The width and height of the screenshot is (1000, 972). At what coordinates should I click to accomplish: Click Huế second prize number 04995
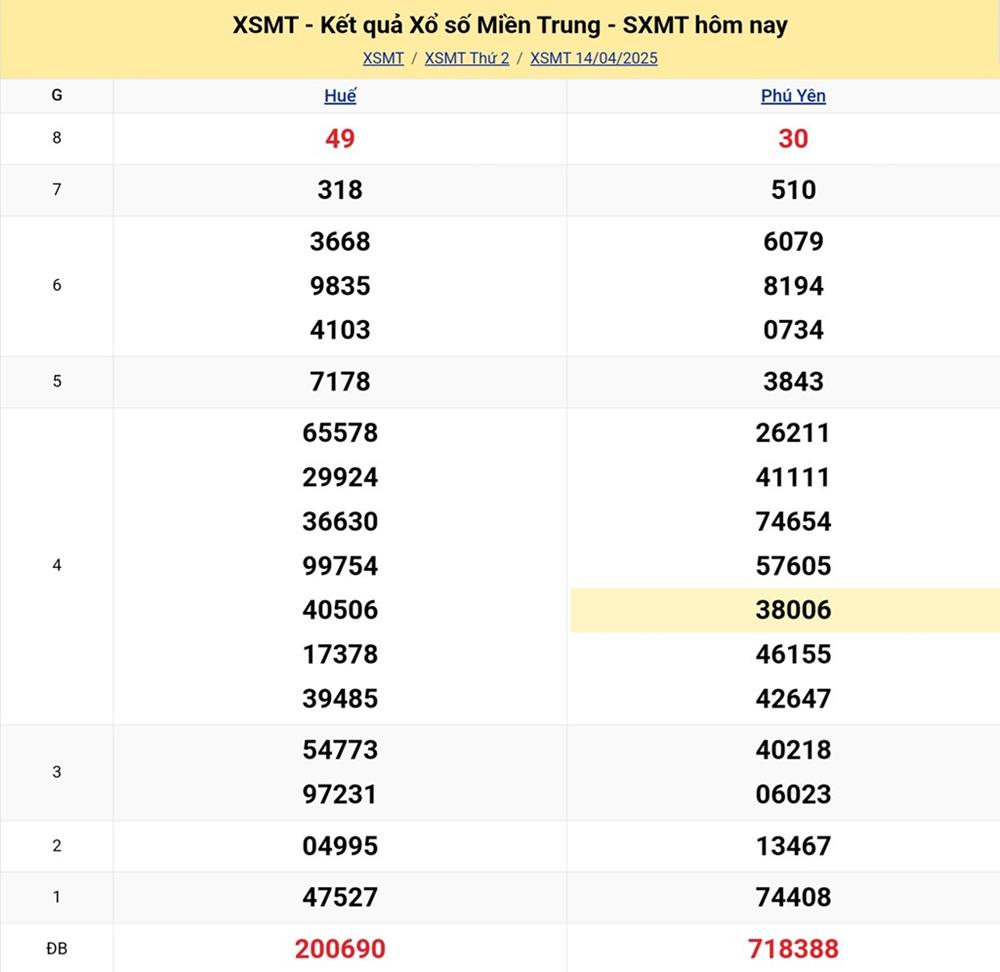tap(340, 846)
